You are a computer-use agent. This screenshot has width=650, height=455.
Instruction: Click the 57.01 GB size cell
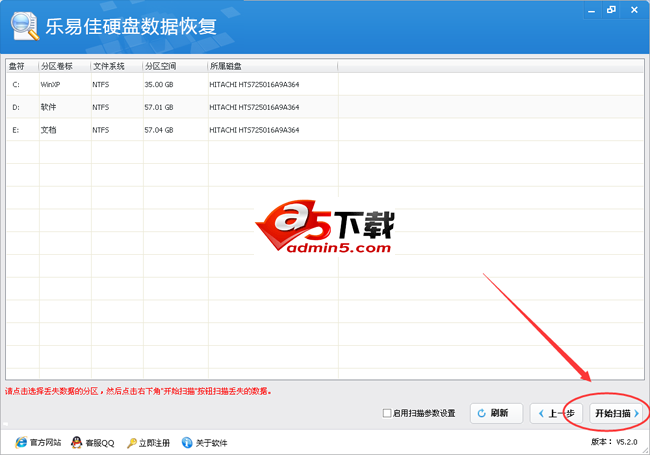[159, 107]
